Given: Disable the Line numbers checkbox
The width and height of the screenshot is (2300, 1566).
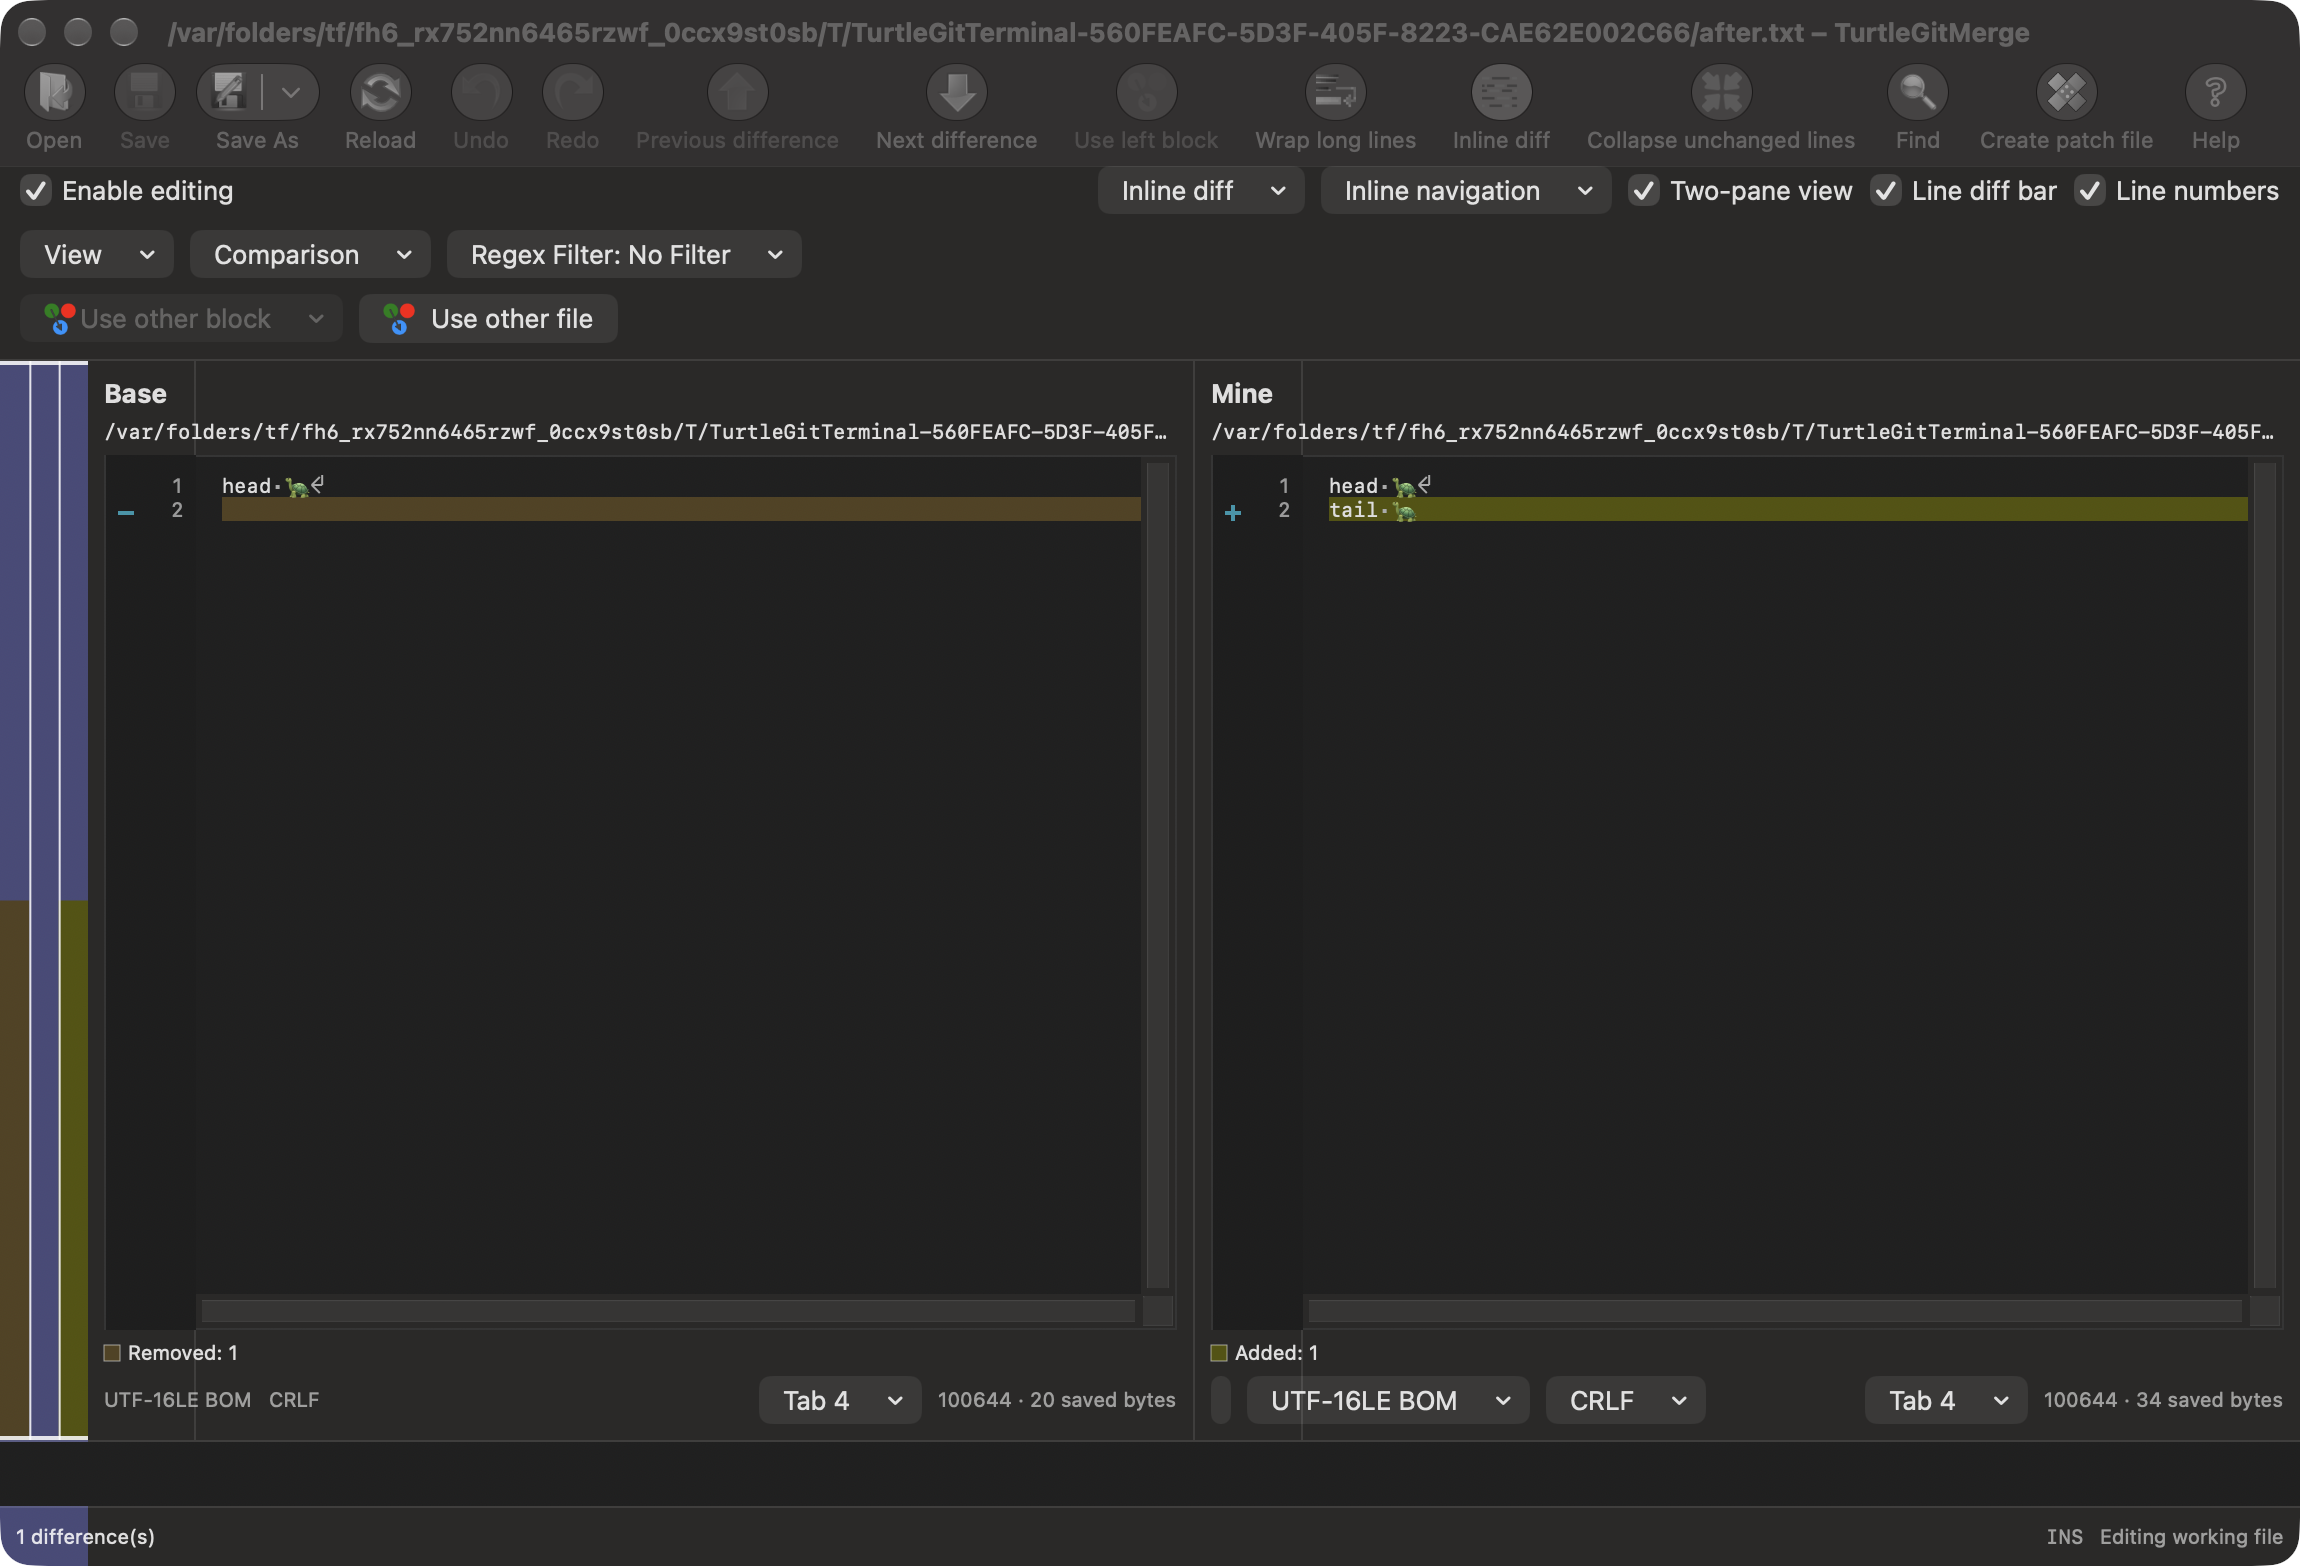Looking at the screenshot, I should tap(2089, 191).
